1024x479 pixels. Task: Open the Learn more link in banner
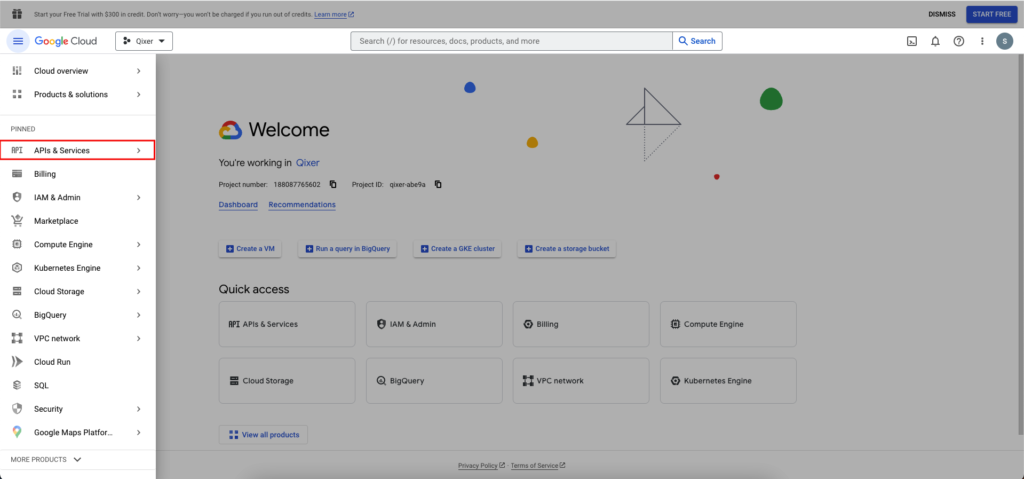[x=334, y=14]
